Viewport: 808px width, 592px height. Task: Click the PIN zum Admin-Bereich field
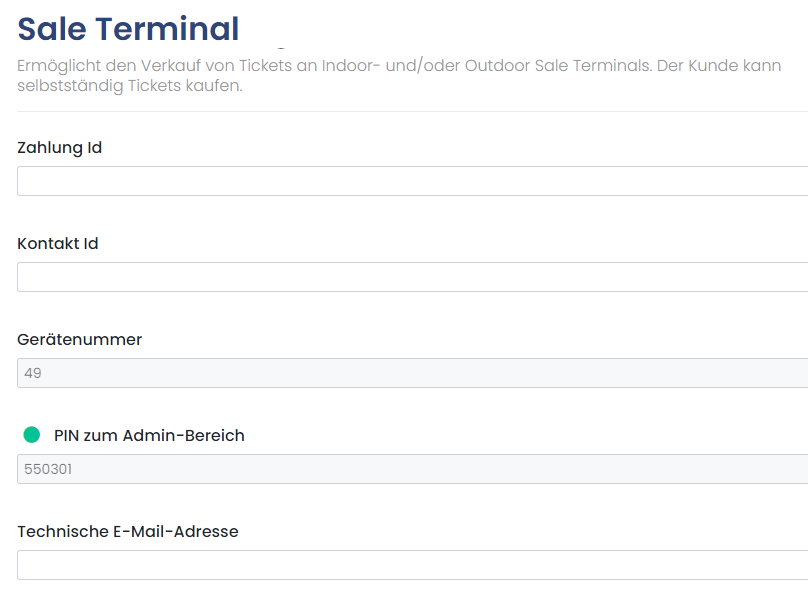coord(412,469)
